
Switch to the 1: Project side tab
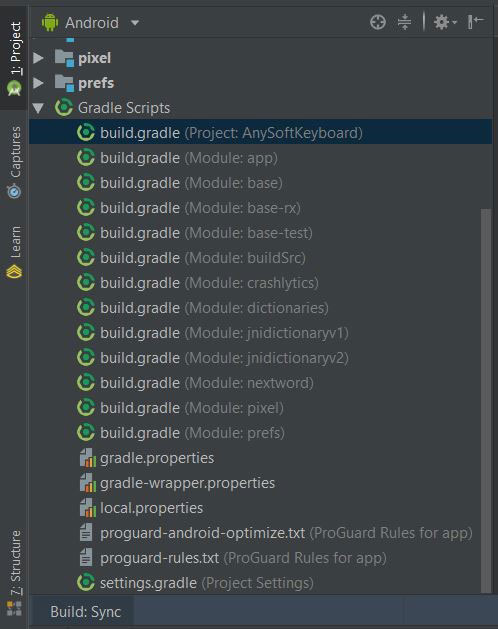click(15, 58)
